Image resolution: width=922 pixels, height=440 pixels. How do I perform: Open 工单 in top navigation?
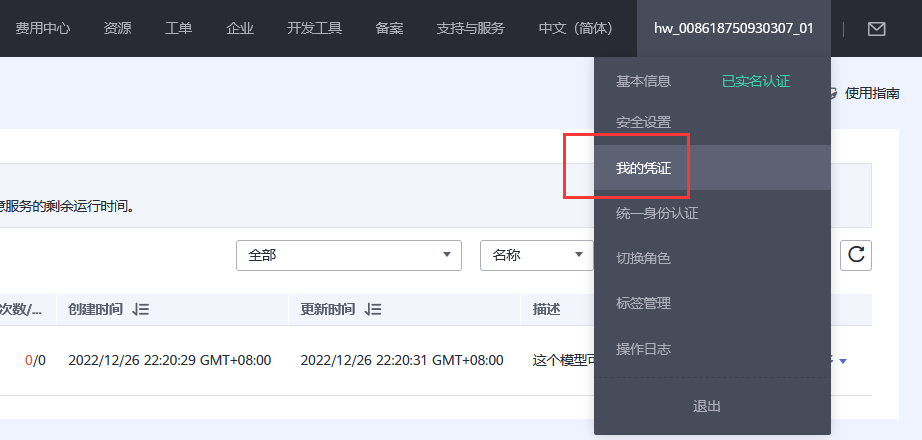pyautogui.click(x=178, y=28)
